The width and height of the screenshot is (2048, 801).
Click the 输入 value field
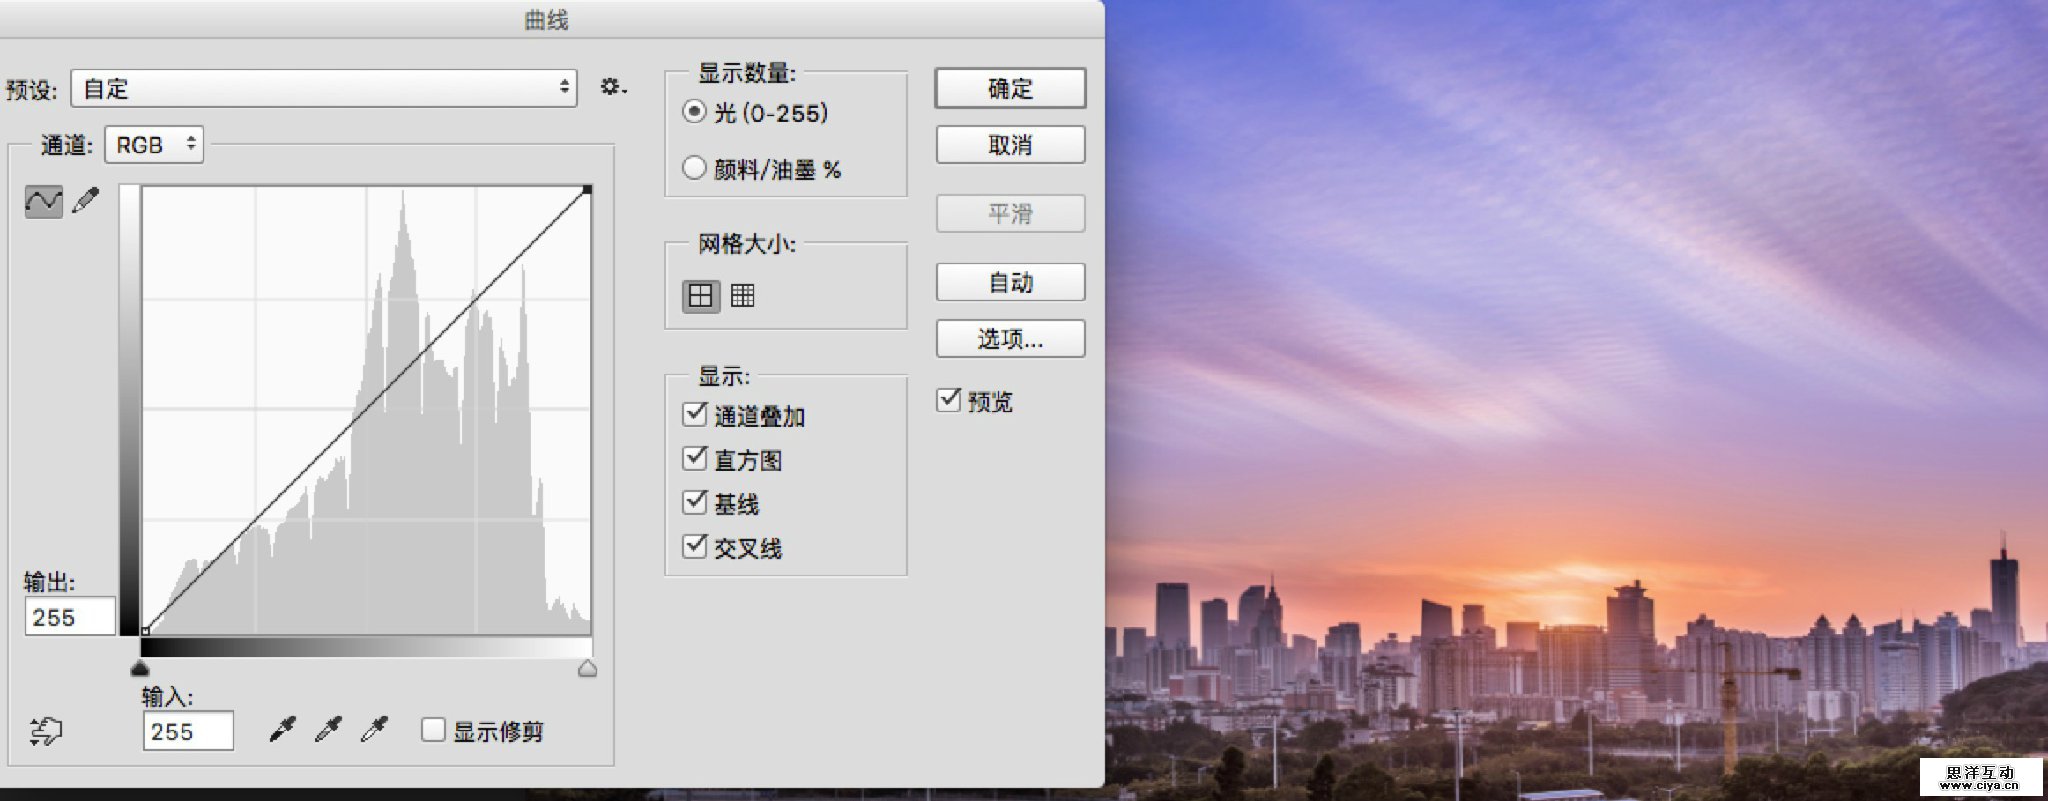tap(188, 731)
